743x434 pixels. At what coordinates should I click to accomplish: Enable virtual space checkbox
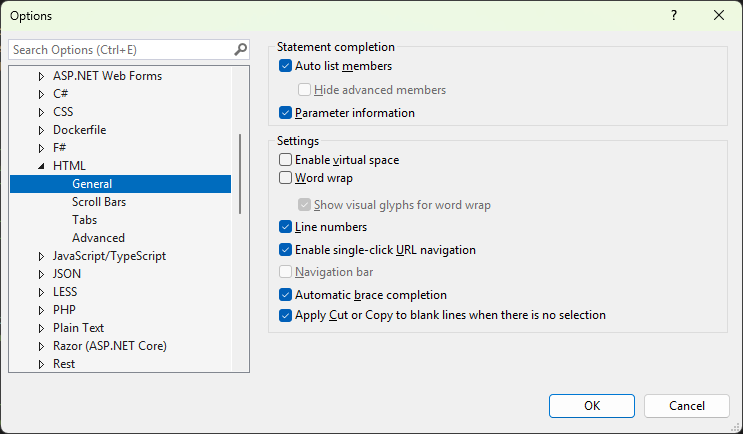pos(286,160)
